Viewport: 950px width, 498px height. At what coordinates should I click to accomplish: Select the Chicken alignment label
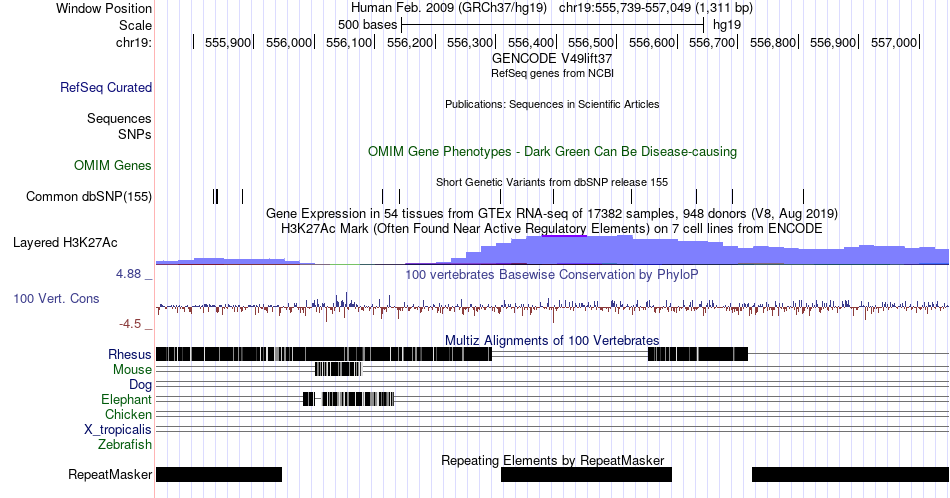[128, 414]
